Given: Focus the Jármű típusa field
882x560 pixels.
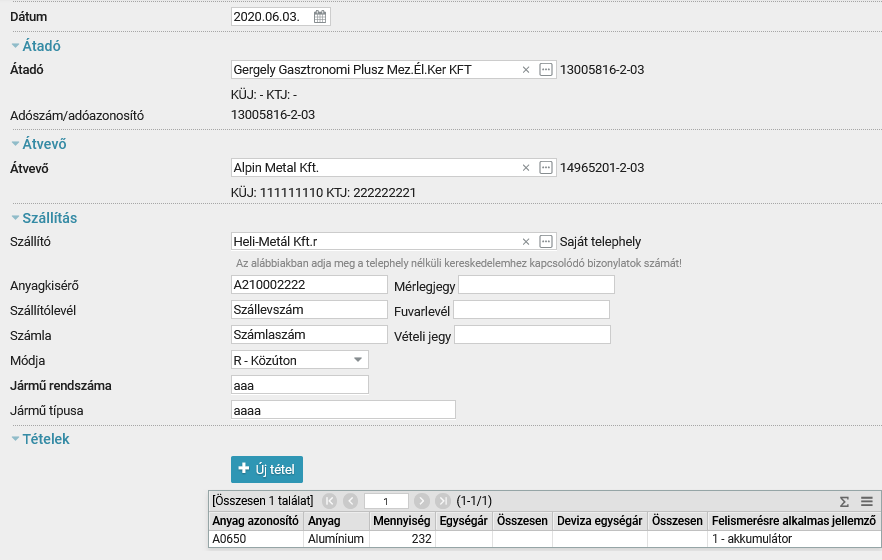Looking at the screenshot, I should 343,410.
